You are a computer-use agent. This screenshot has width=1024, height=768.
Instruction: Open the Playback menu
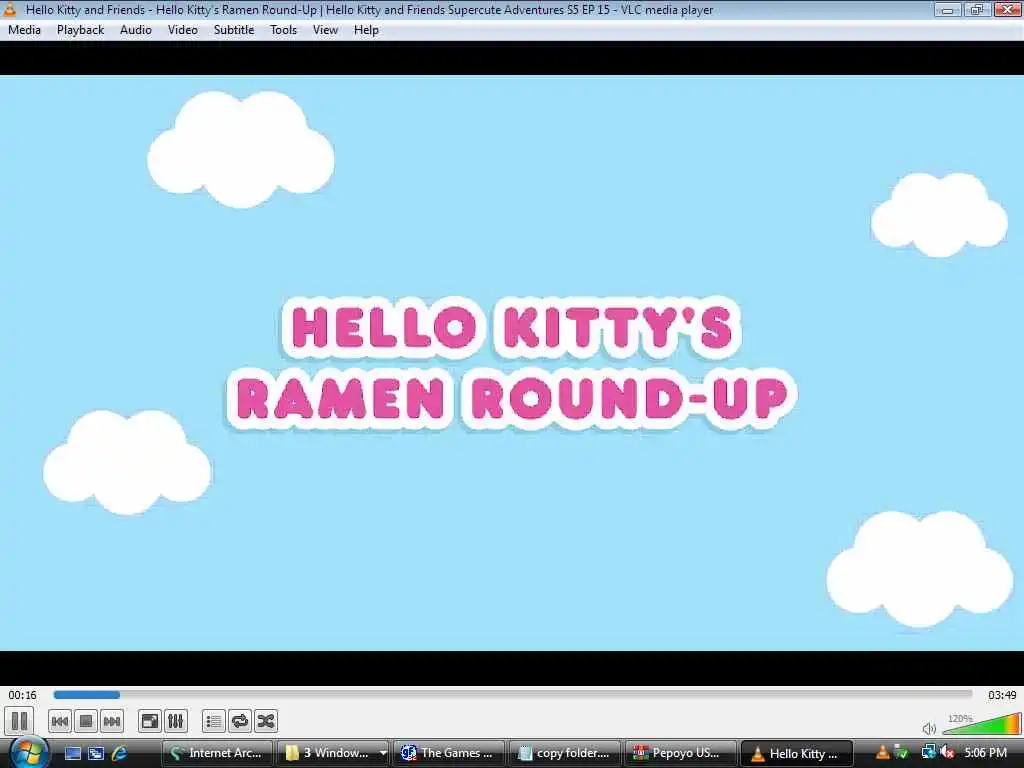[80, 30]
